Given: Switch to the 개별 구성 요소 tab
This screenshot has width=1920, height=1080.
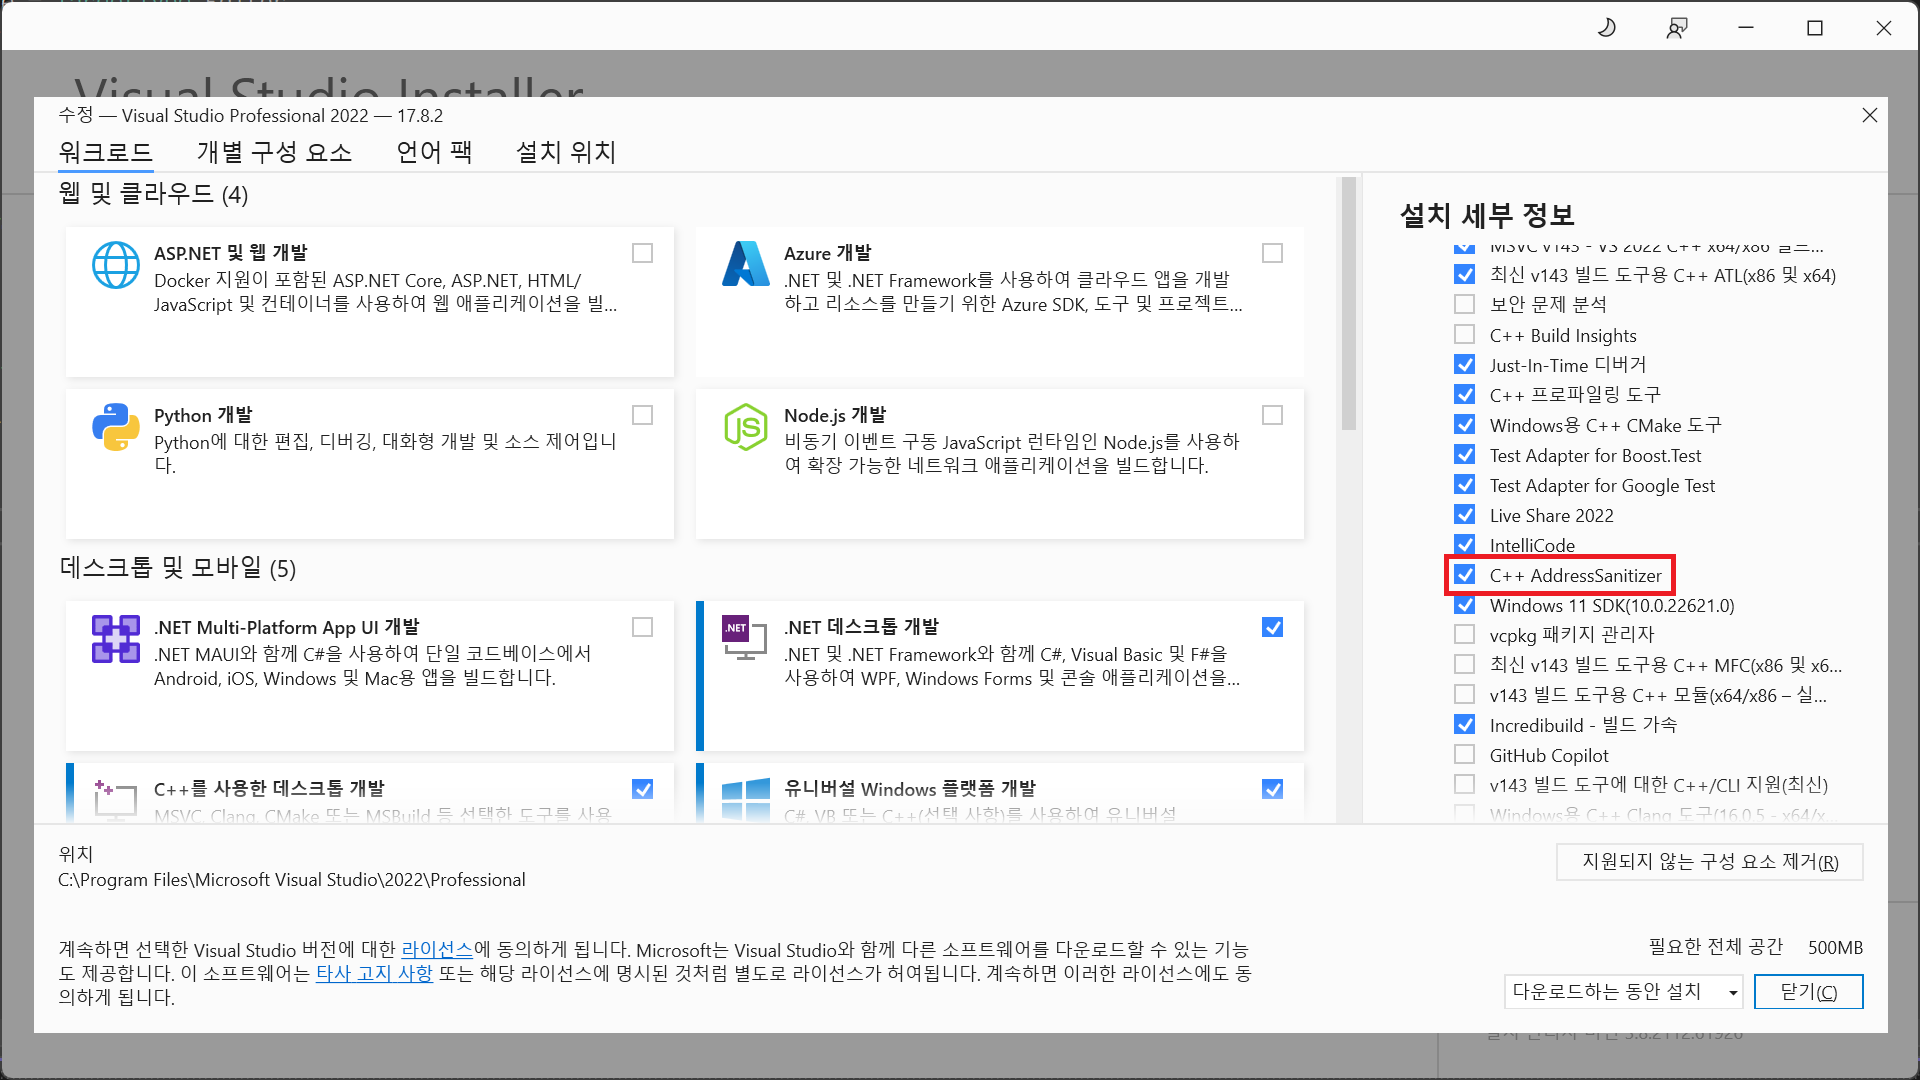Looking at the screenshot, I should point(274,152).
